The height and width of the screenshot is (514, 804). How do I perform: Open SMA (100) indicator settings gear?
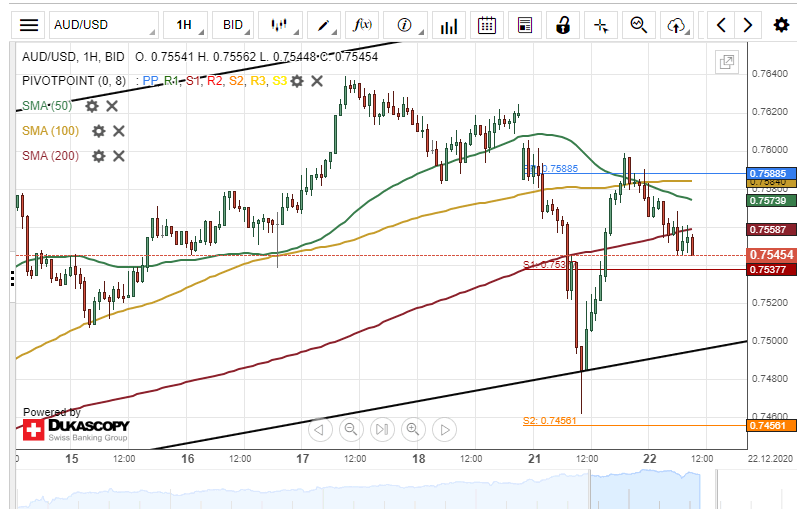(x=98, y=131)
